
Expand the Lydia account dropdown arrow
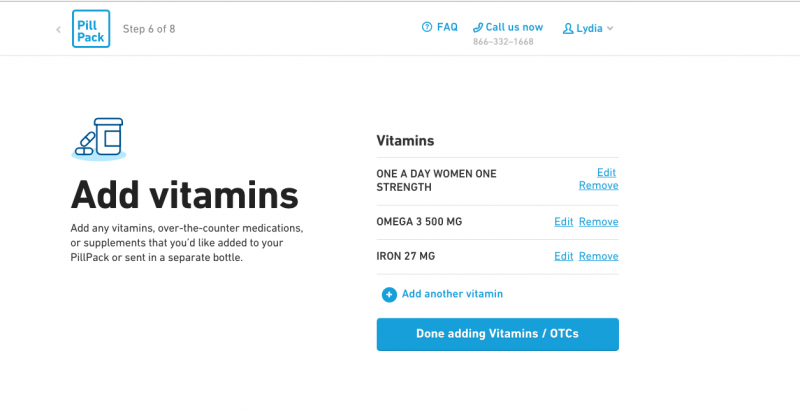coord(610,29)
